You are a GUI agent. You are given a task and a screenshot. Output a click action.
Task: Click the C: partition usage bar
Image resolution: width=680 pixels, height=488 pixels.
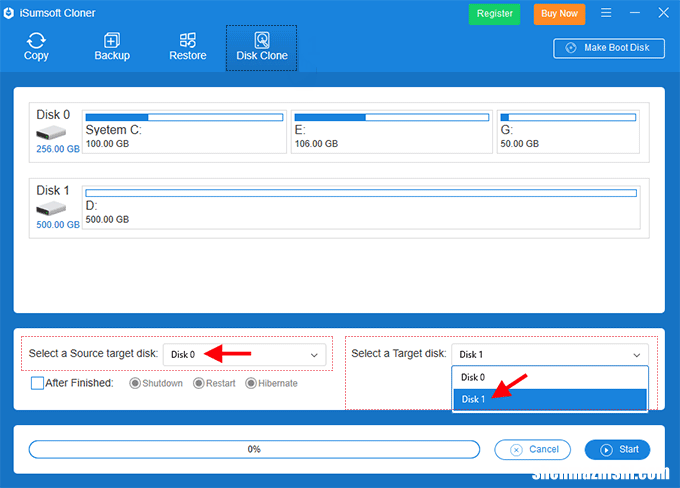(x=184, y=117)
